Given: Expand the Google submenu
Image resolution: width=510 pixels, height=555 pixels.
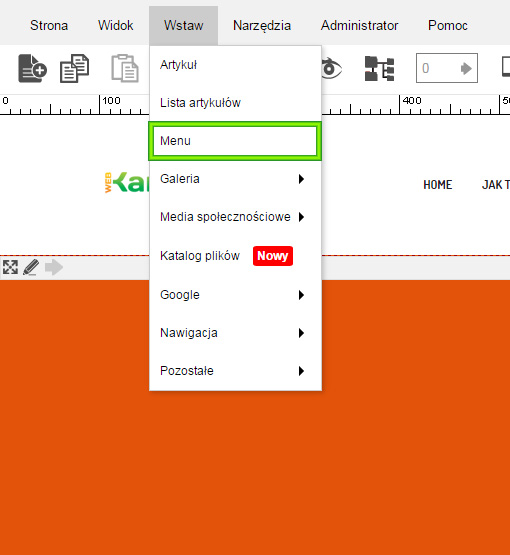Looking at the screenshot, I should [235, 294].
